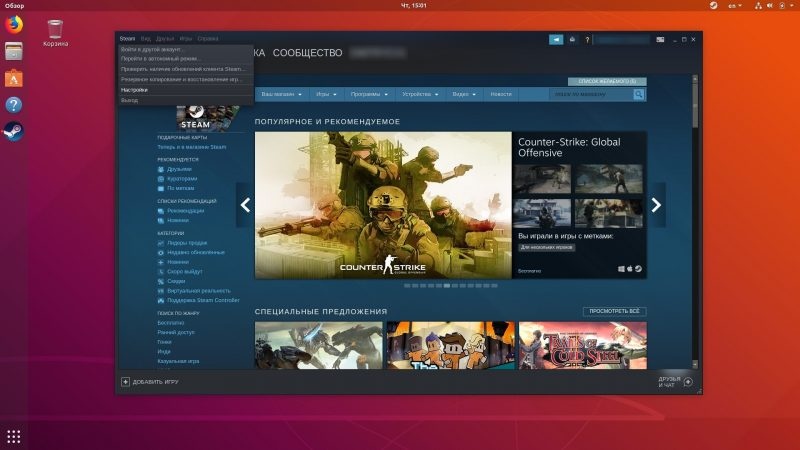Open the Виртуальная реальность category
The image size is (800, 450).
coord(194,291)
